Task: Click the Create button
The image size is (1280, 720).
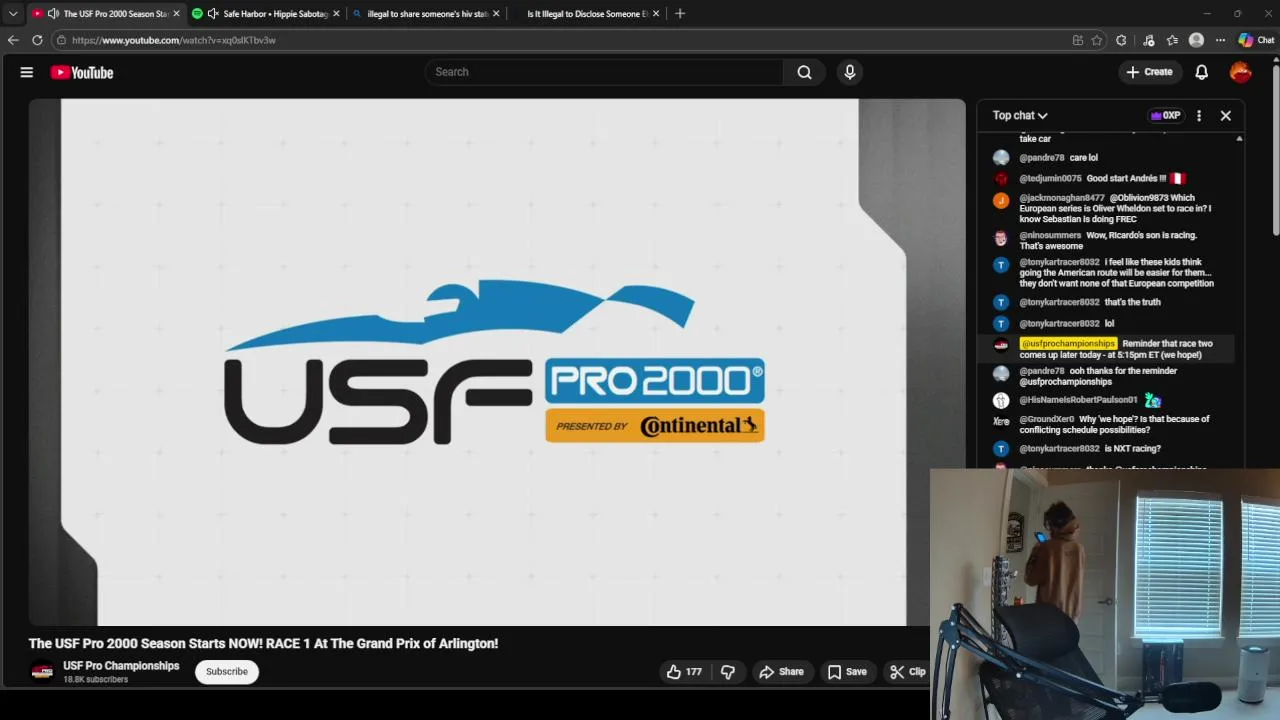Action: click(1149, 72)
